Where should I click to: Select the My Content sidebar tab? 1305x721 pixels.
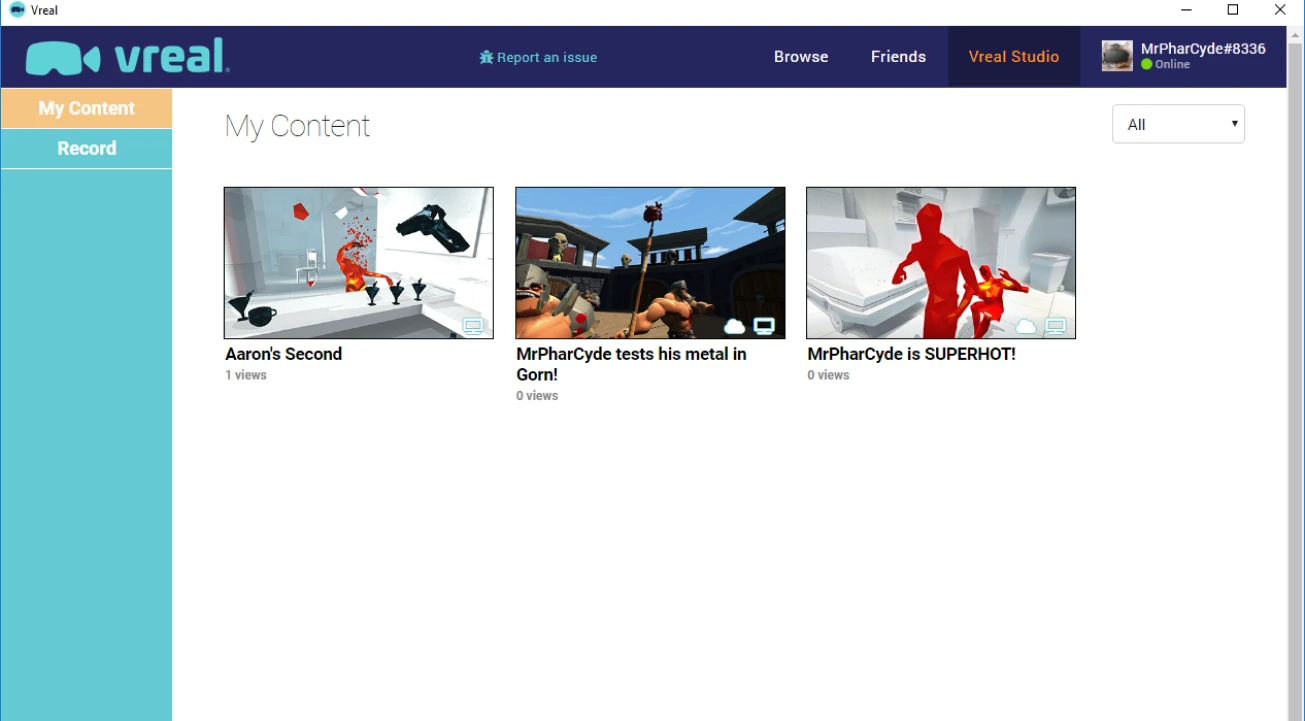tap(87, 108)
